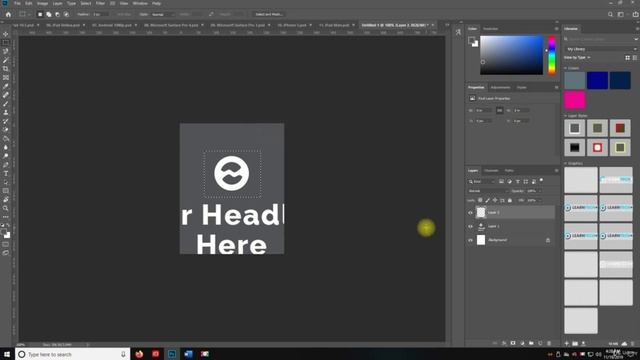The height and width of the screenshot is (360, 640).
Task: Choose Intersect with Selection mode icon
Action: 66,14
